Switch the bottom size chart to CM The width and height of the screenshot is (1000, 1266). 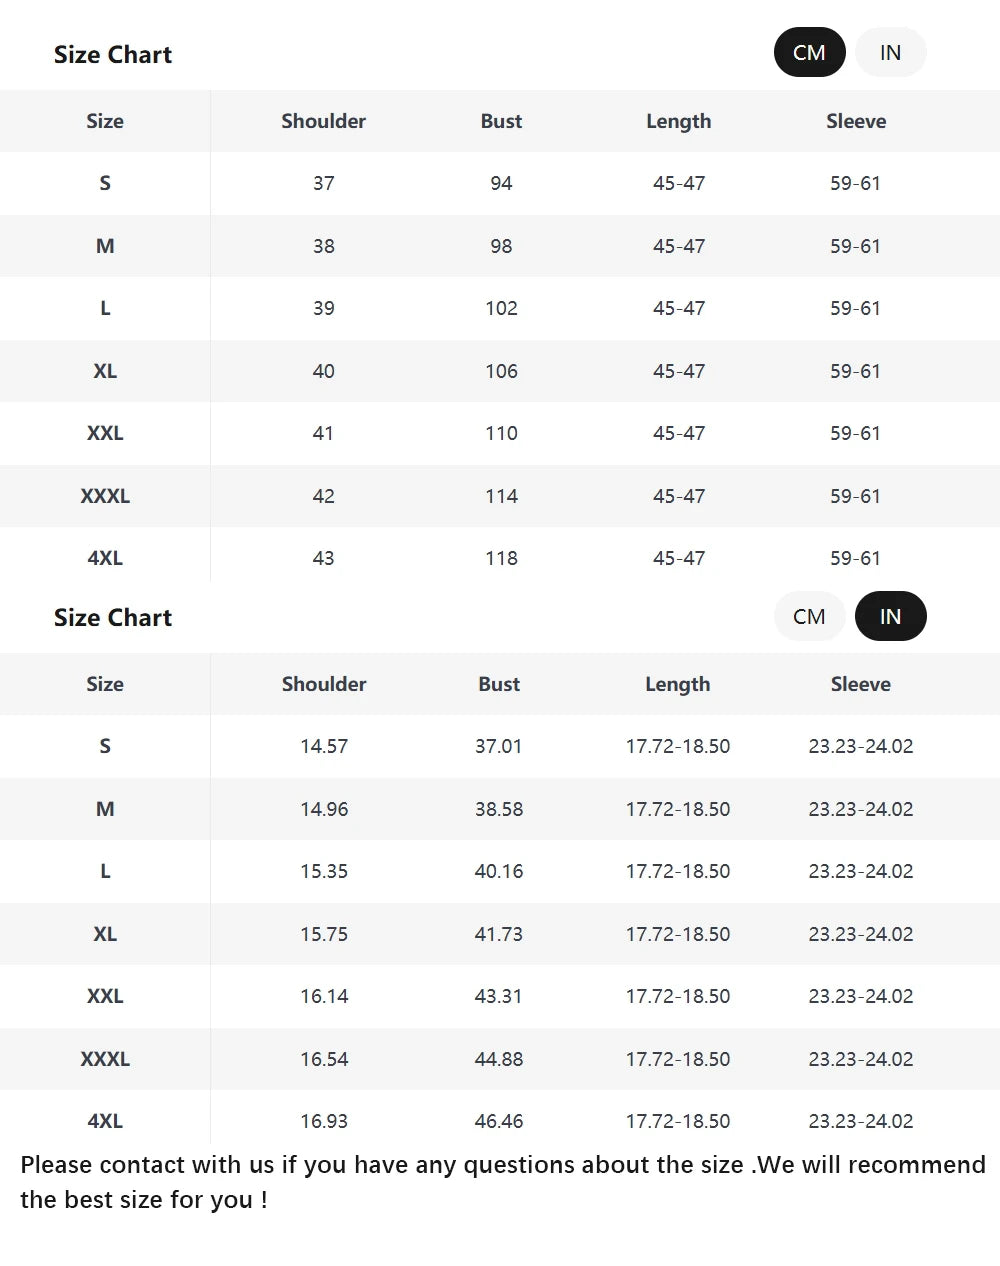(x=809, y=616)
